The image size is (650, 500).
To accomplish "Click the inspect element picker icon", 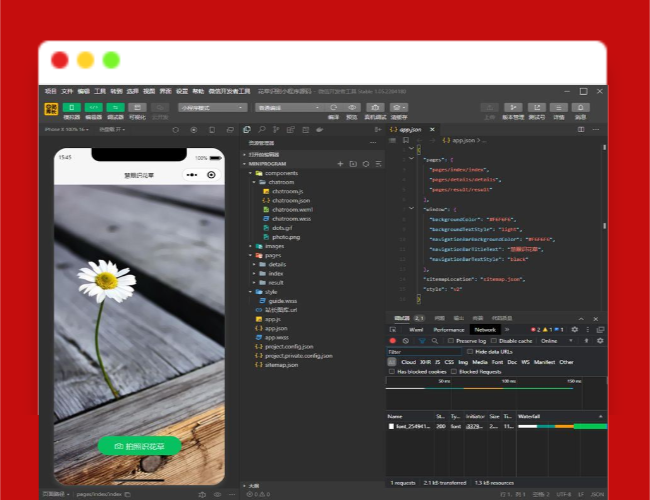I will (x=392, y=329).
